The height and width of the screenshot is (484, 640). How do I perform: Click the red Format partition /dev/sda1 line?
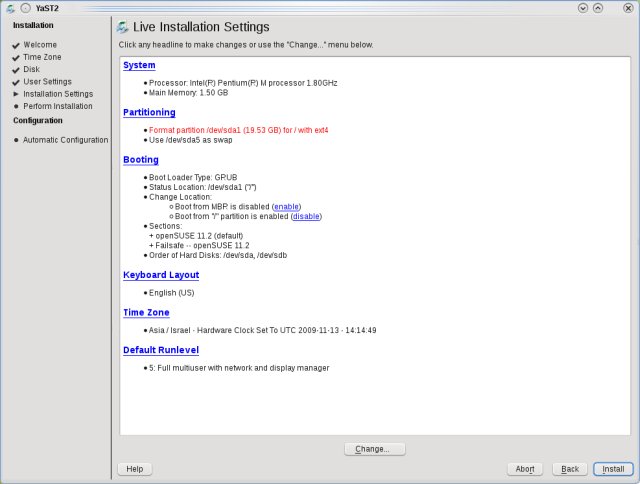point(238,130)
